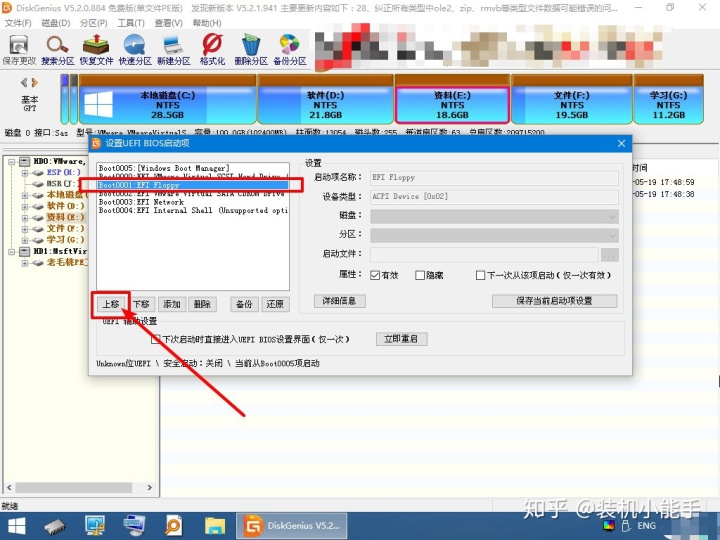
Task: Collapse the HD1 MsftVir tree node
Action: pos(11,252)
